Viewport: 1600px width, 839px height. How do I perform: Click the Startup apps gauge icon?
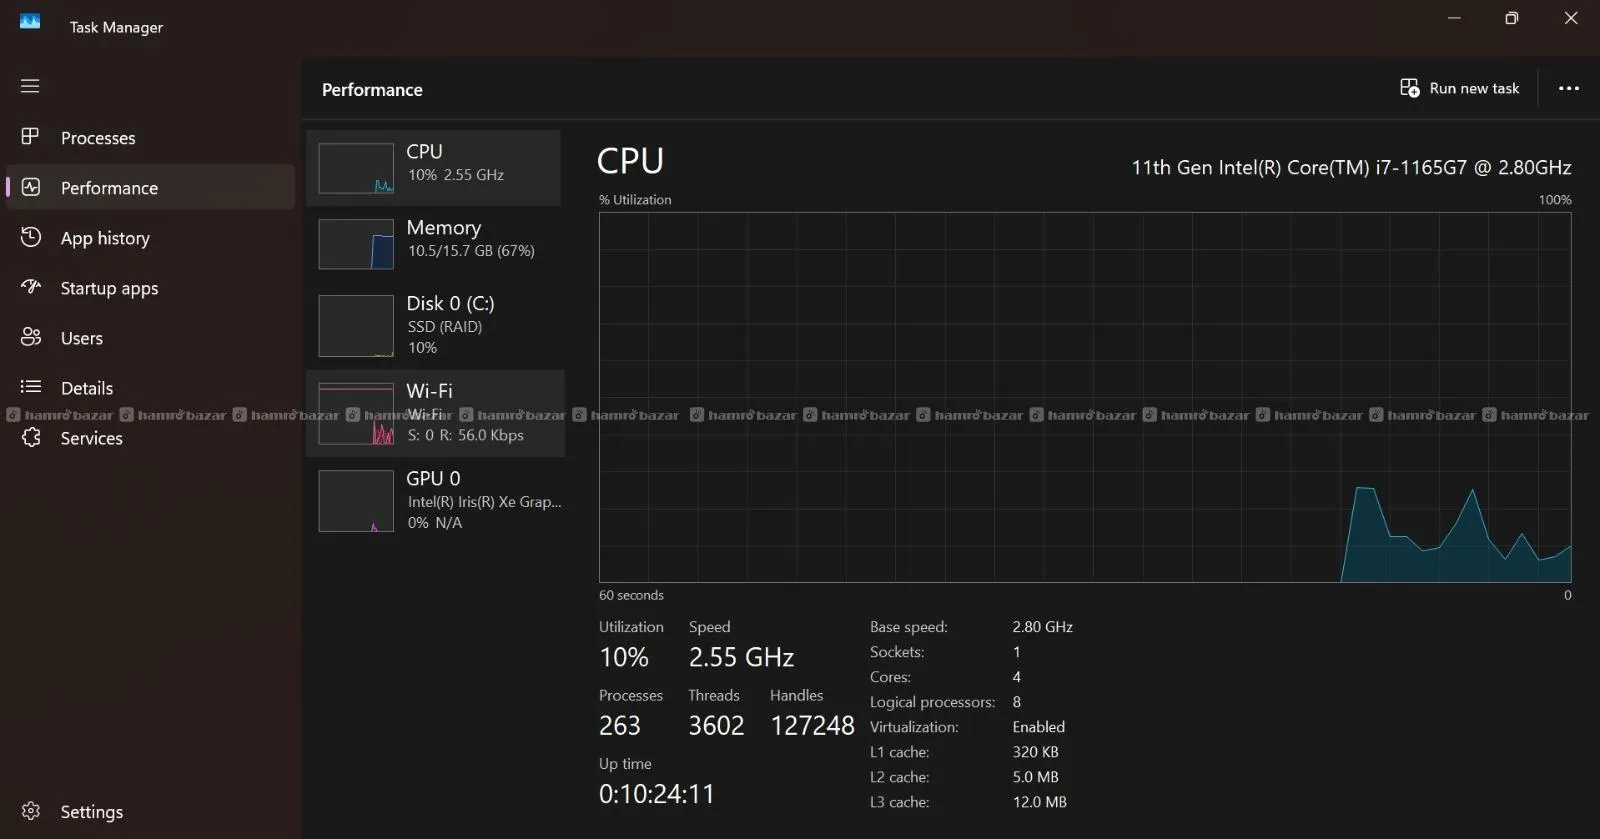click(31, 287)
